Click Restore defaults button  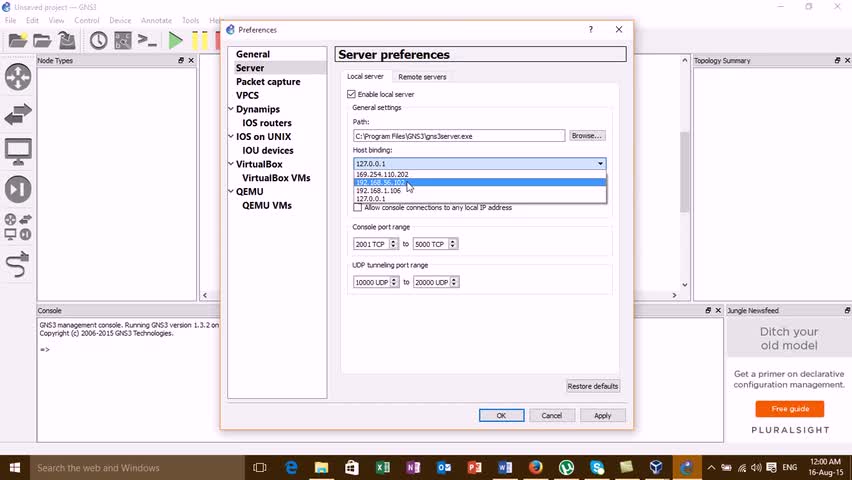(x=593, y=386)
